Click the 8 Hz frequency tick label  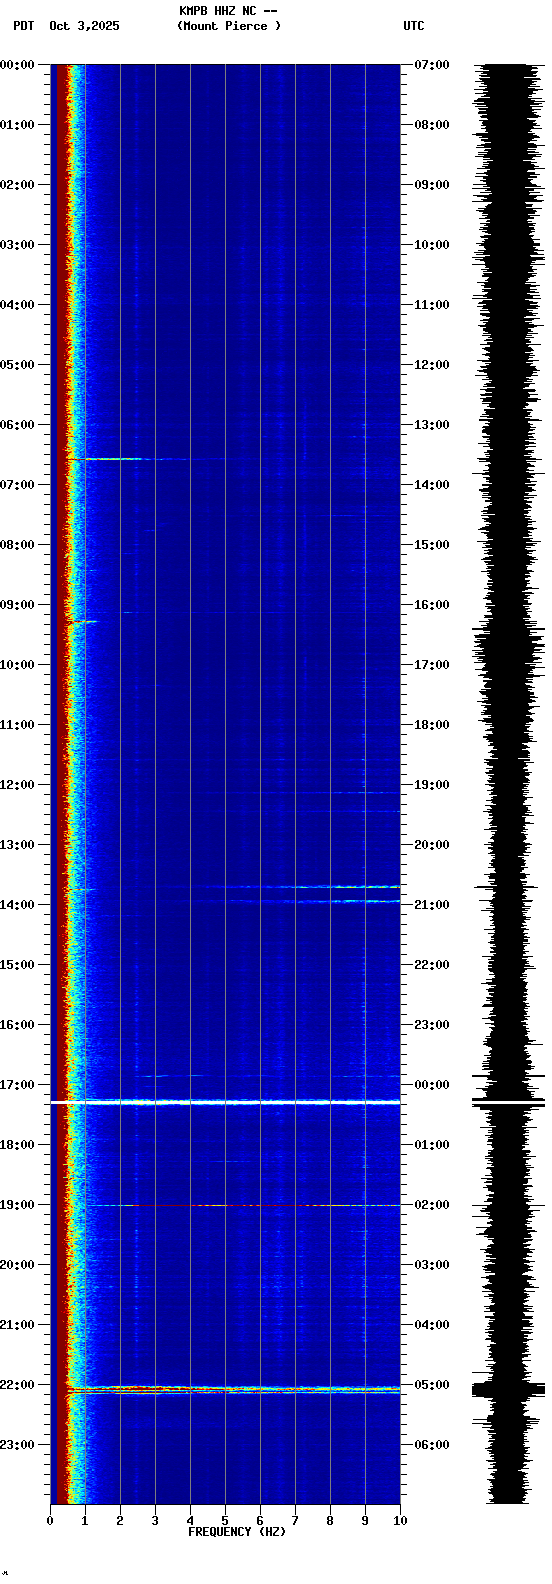[x=330, y=1521]
